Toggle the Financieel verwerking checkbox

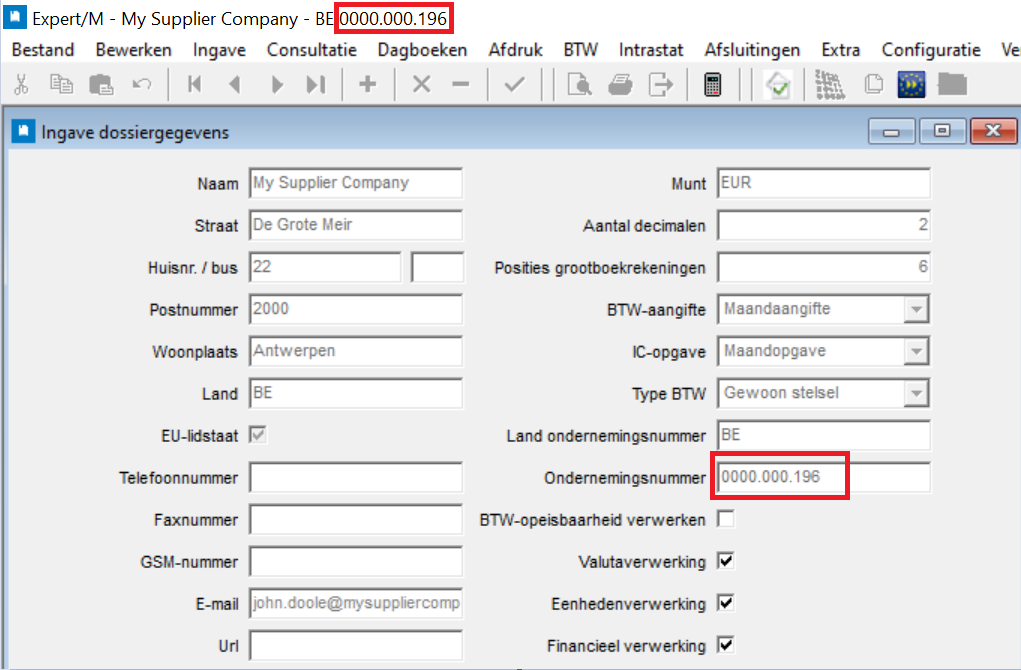(x=726, y=645)
